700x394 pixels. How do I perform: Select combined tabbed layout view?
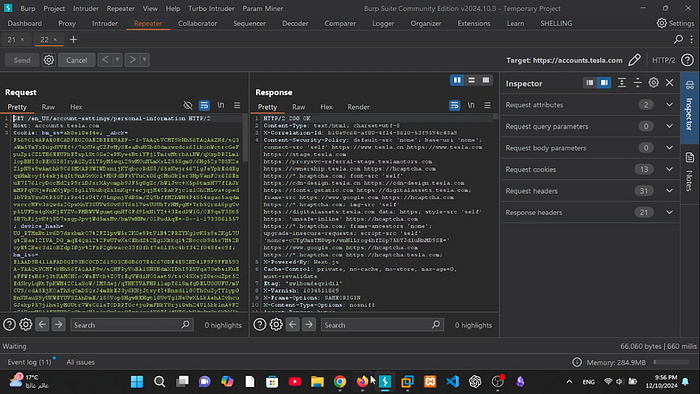click(x=486, y=80)
